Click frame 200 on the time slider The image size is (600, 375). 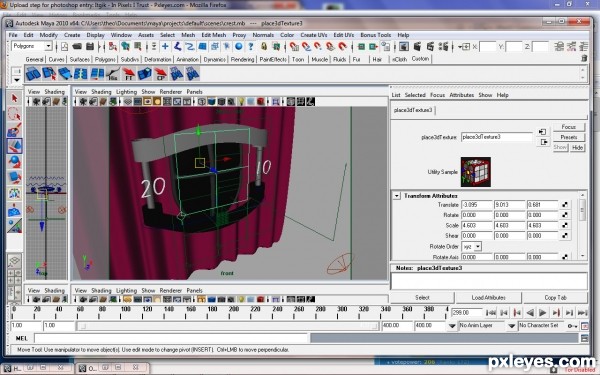[233, 312]
